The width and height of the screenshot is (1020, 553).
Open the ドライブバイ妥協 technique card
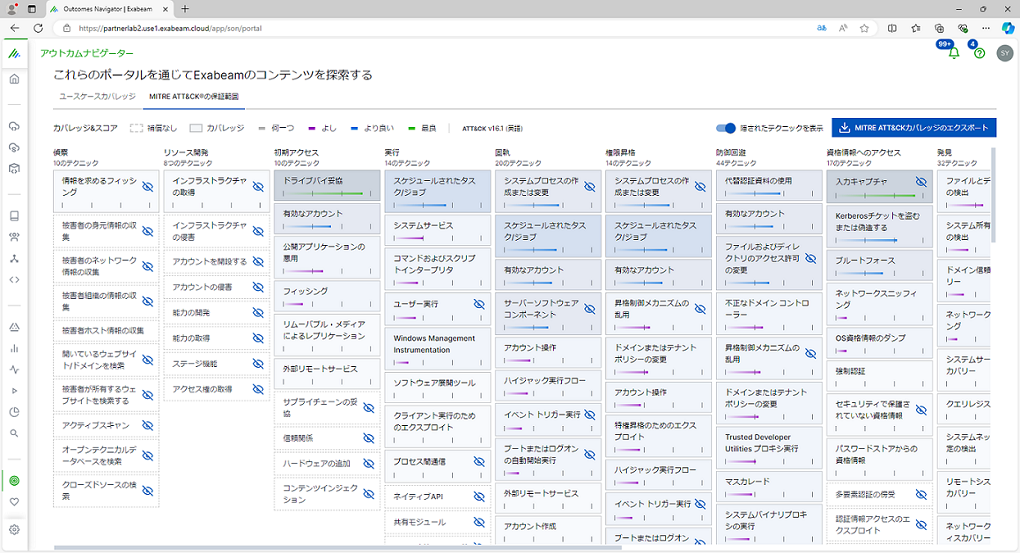(327, 185)
